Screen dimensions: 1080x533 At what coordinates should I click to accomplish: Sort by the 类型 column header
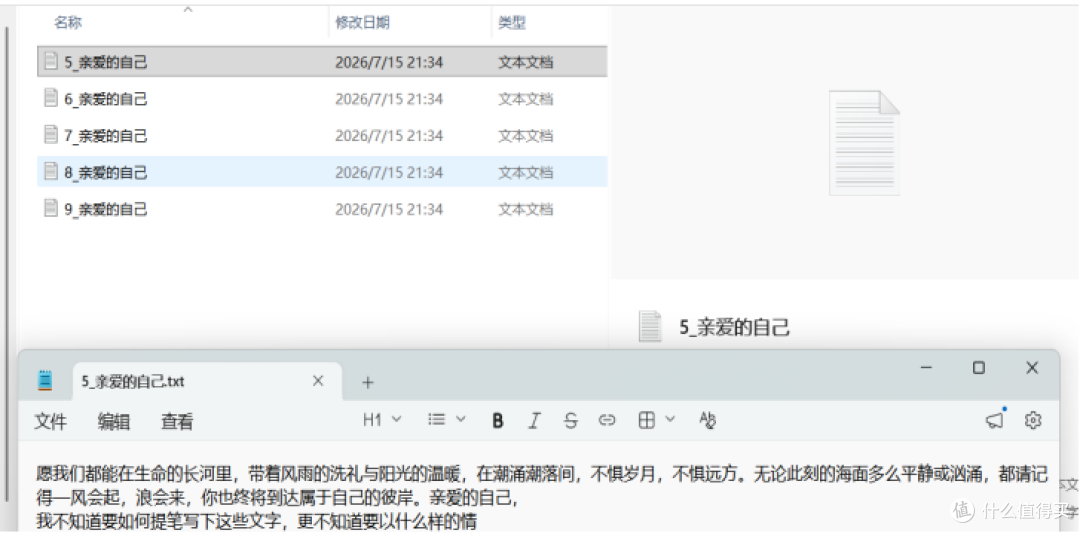[x=512, y=23]
